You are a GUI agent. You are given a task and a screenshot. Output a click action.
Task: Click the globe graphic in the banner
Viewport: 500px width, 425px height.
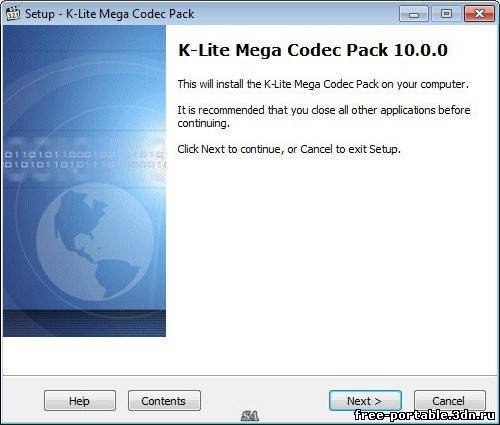(x=95, y=243)
